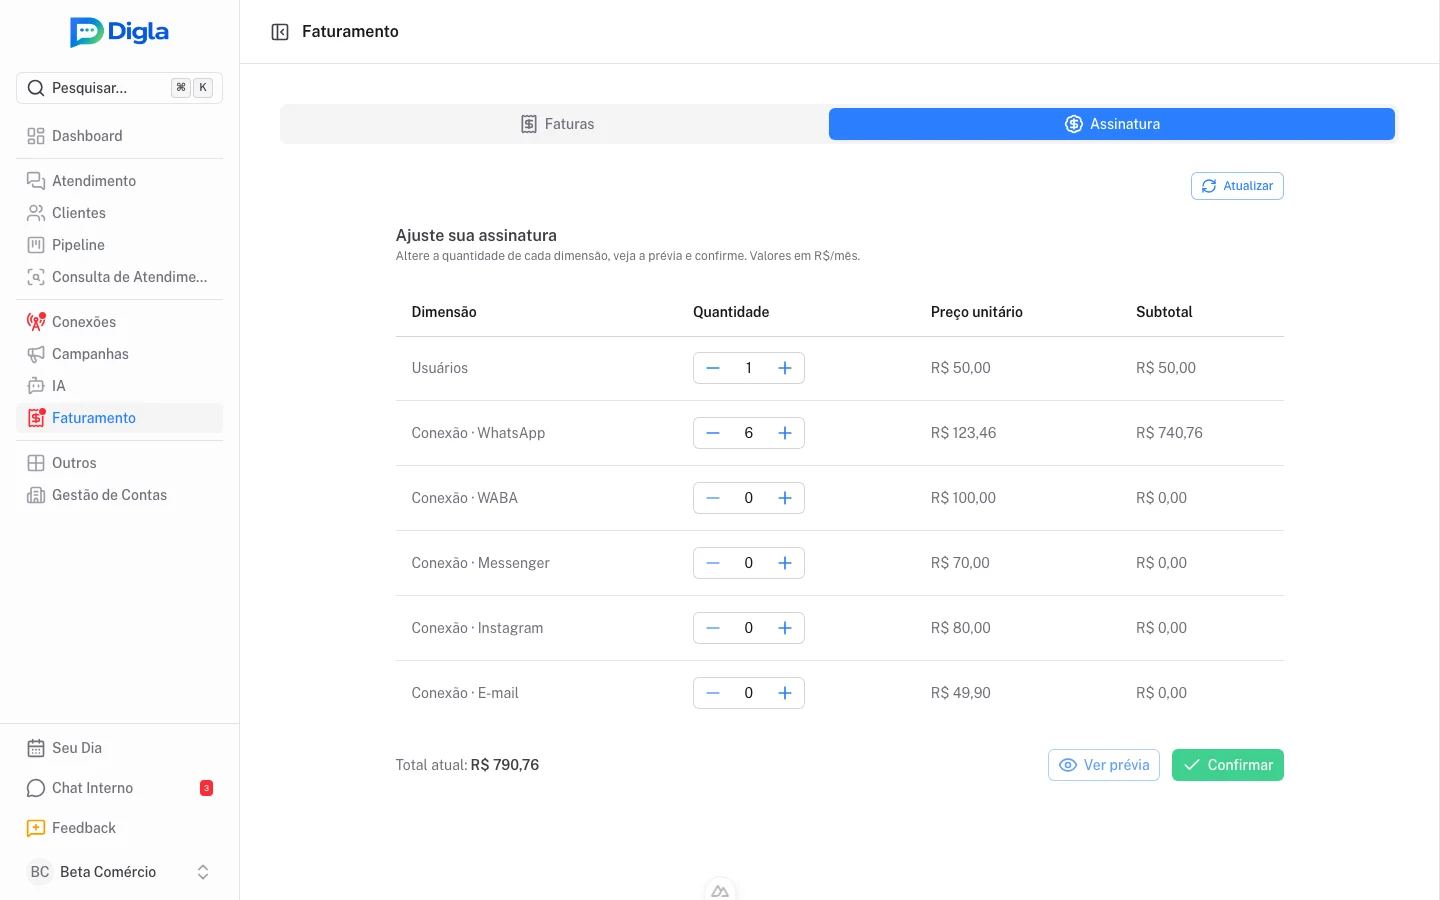Expand Beta Comércio account switcher
This screenshot has width=1440, height=900.
pyautogui.click(x=119, y=872)
